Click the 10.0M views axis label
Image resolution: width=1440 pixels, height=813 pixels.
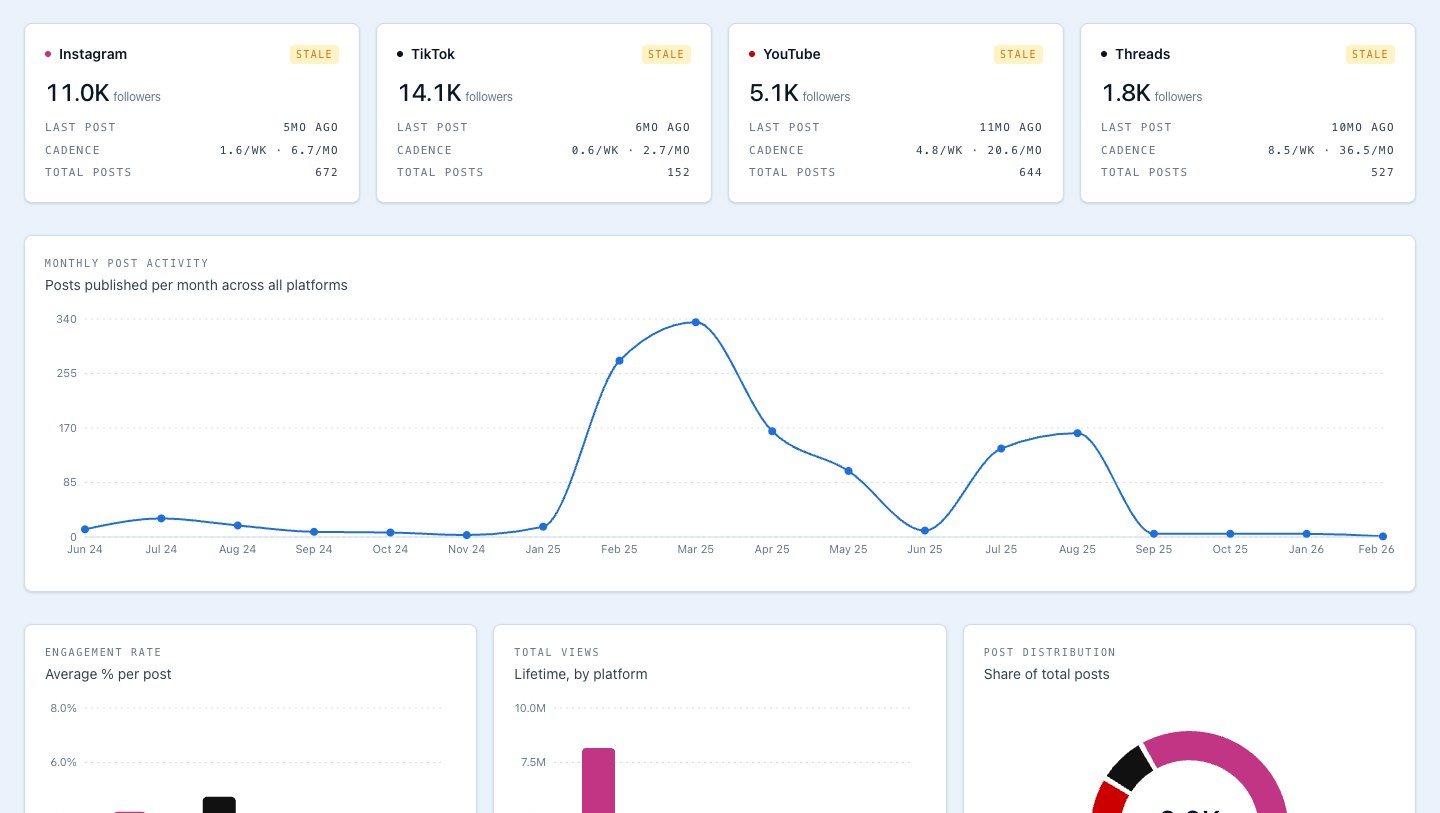[530, 708]
